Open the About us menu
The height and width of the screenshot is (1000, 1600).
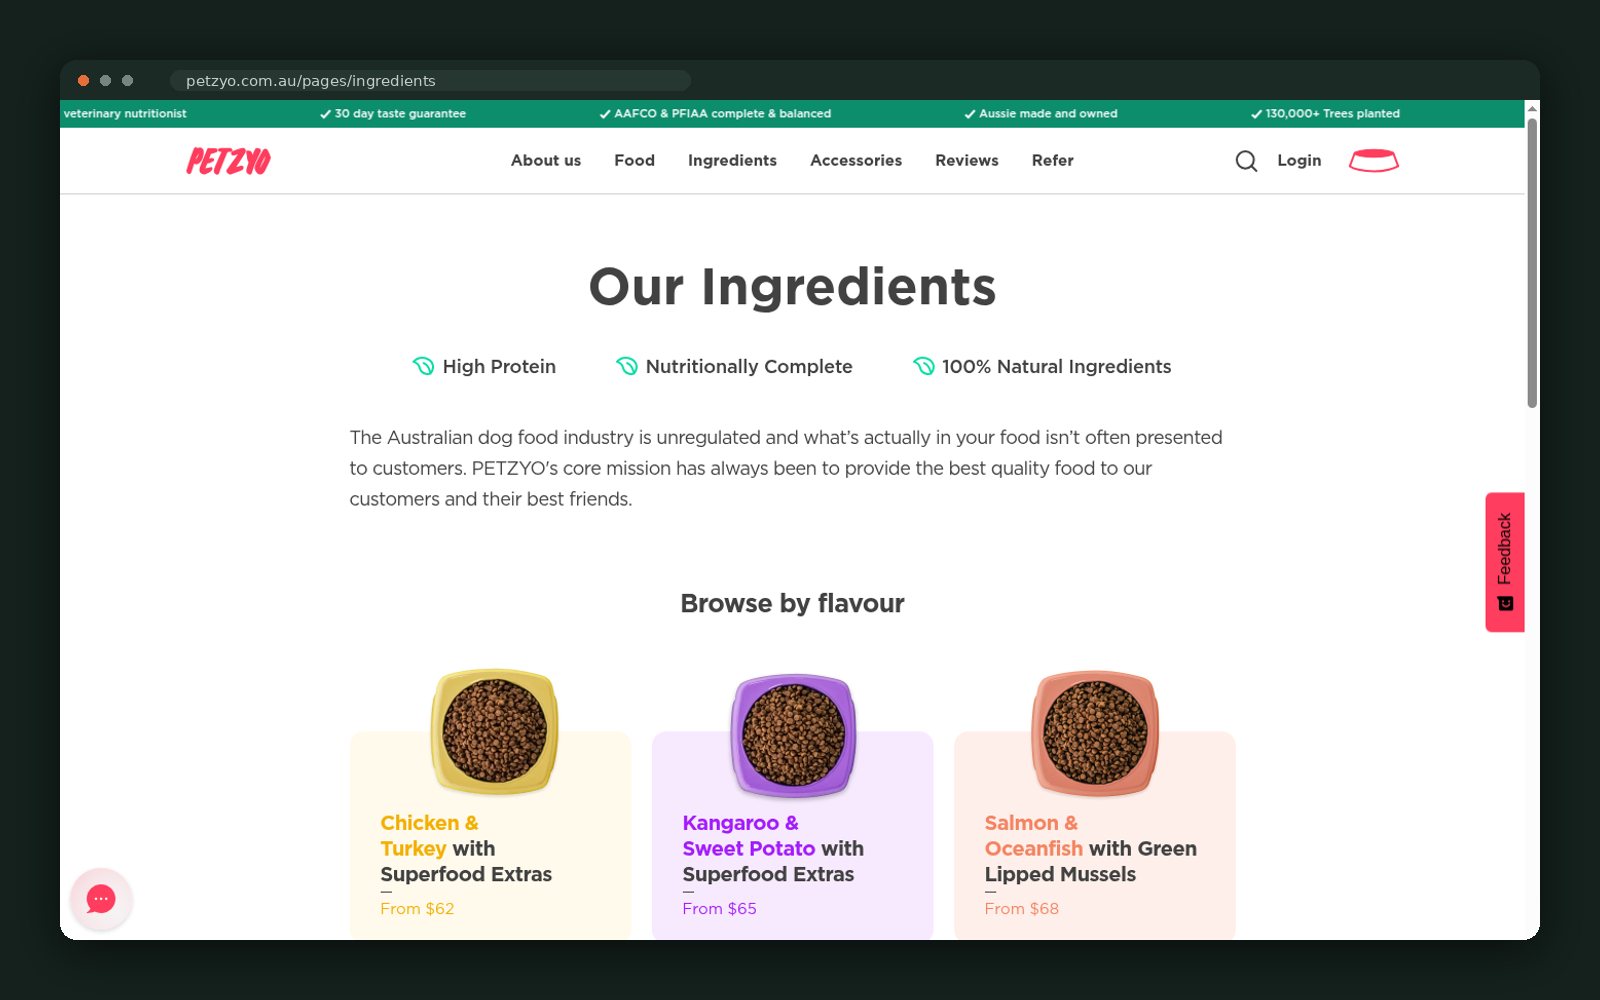(x=546, y=160)
